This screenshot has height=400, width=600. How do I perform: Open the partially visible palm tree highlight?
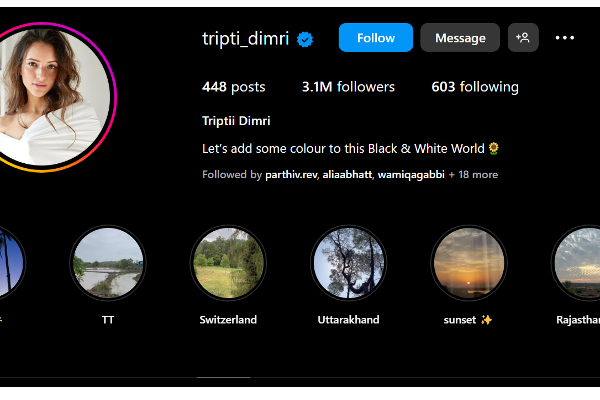pyautogui.click(x=11, y=263)
